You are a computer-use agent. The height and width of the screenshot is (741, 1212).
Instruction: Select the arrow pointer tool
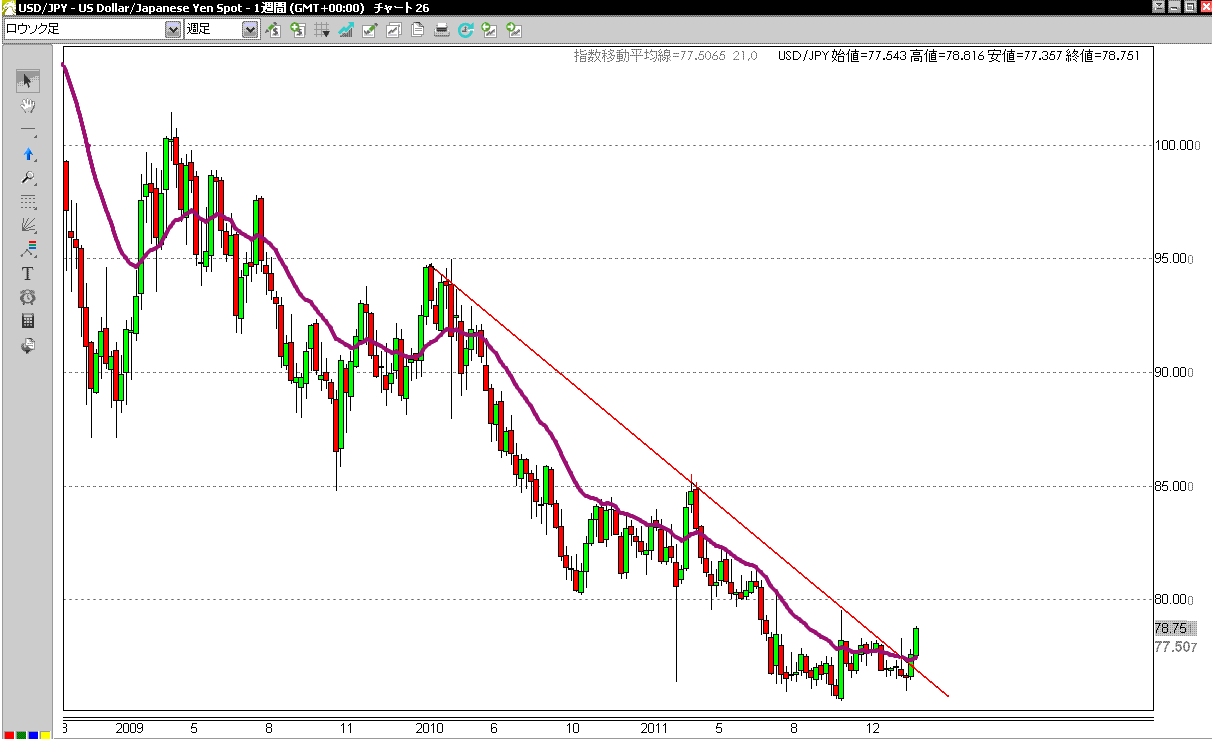click(28, 81)
